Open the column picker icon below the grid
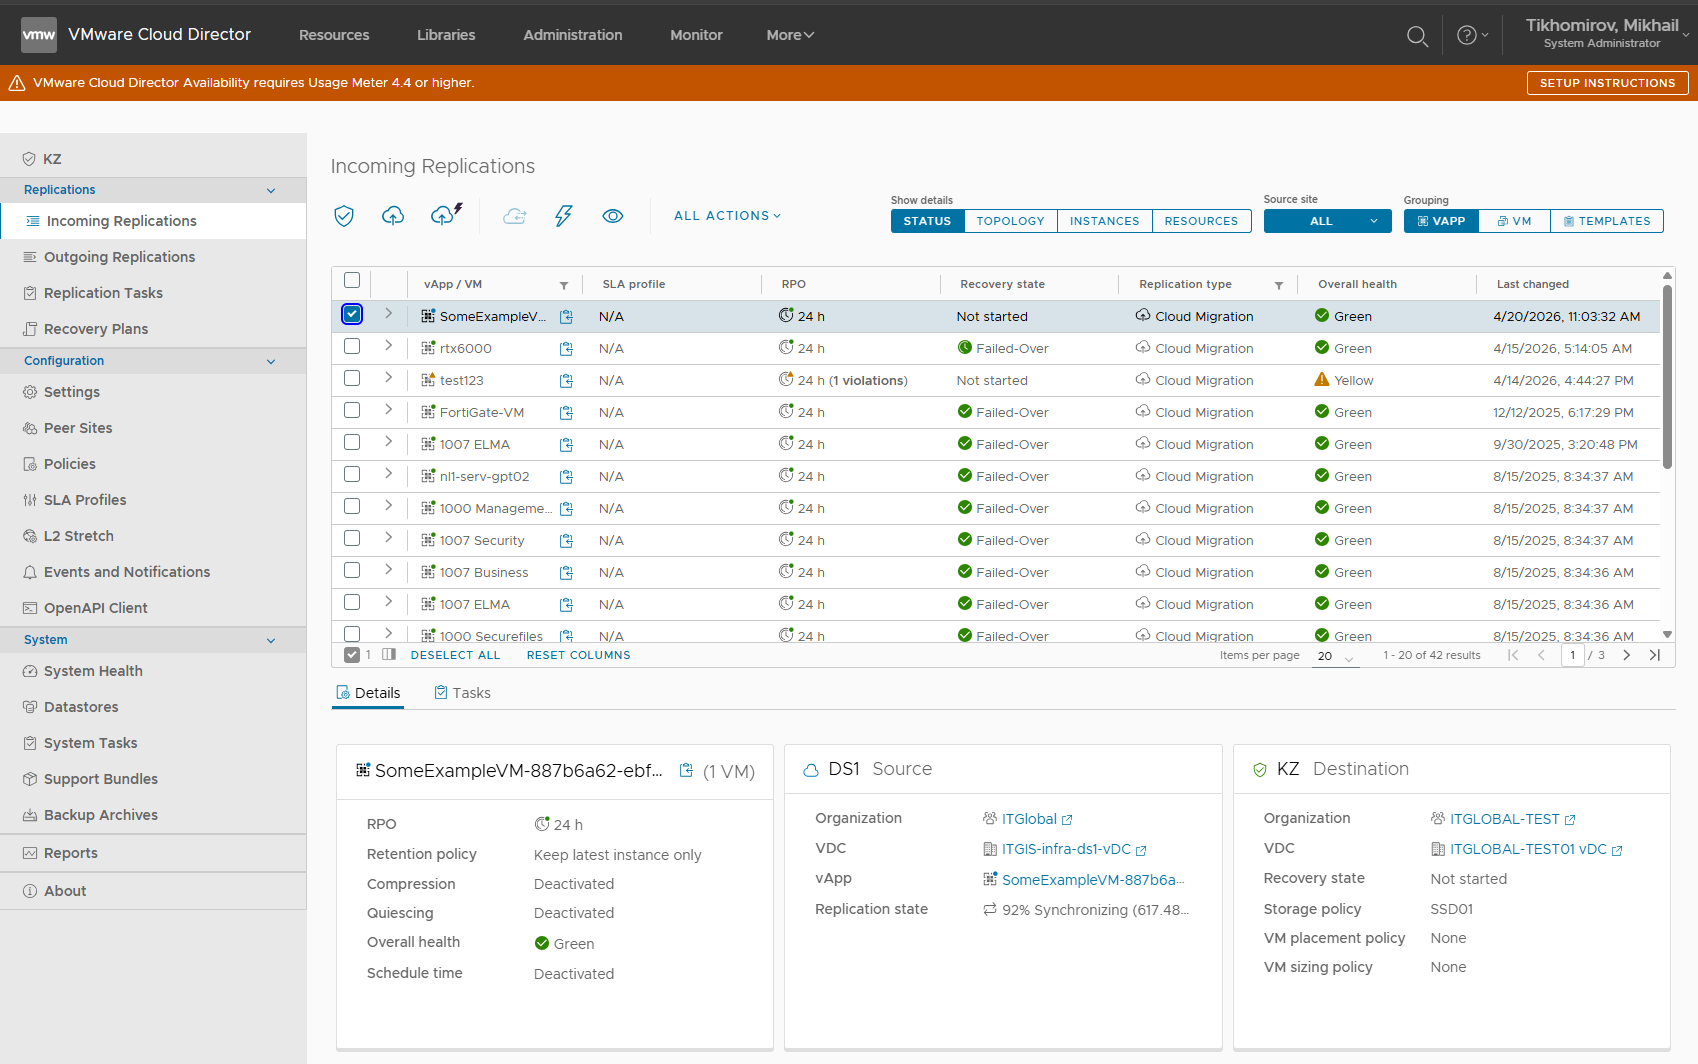This screenshot has height=1064, width=1698. pos(389,655)
